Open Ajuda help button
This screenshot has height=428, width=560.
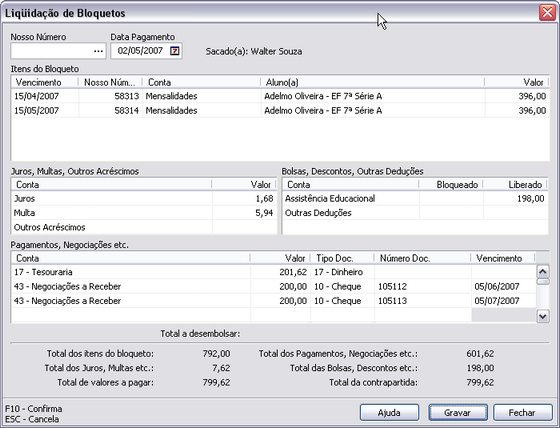(x=389, y=413)
